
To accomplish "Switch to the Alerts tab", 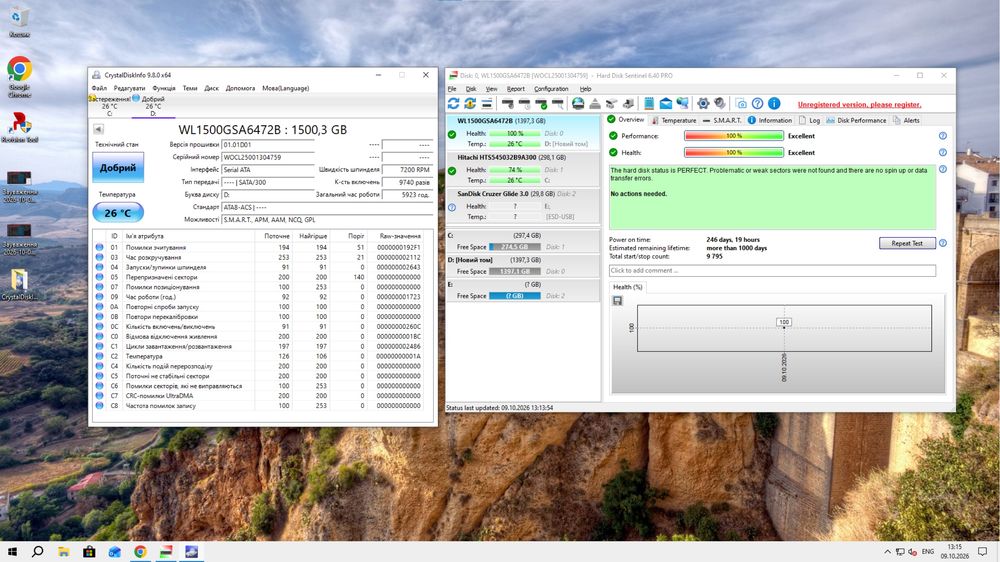I will 906,120.
